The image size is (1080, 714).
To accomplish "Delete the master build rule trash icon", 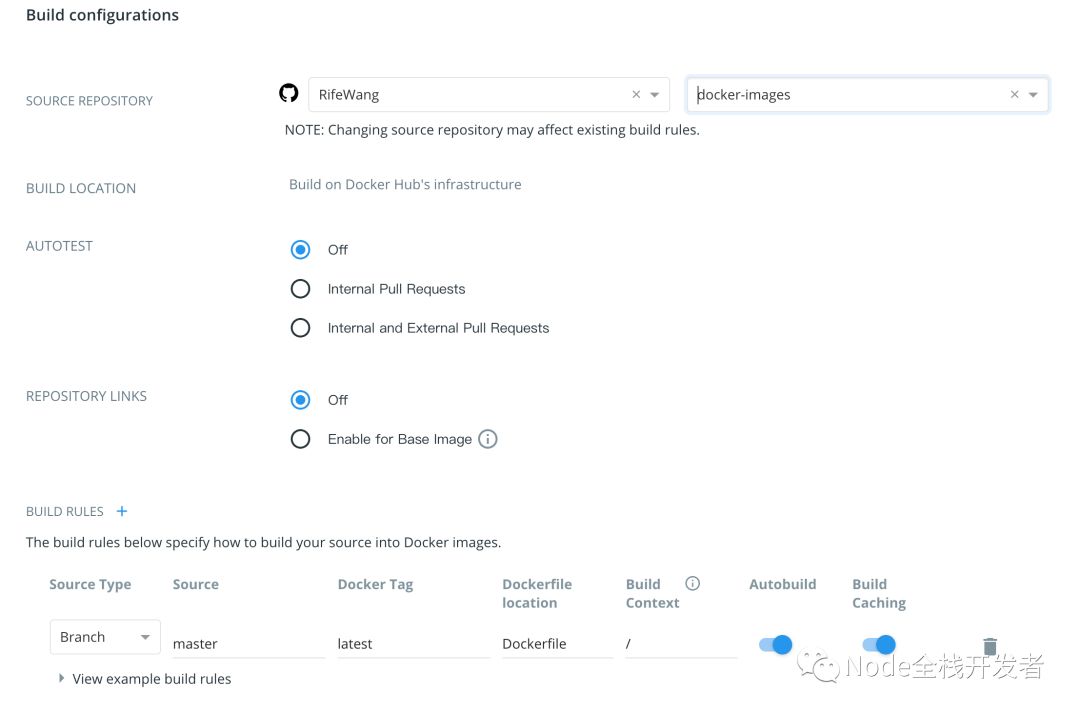I will tap(989, 646).
